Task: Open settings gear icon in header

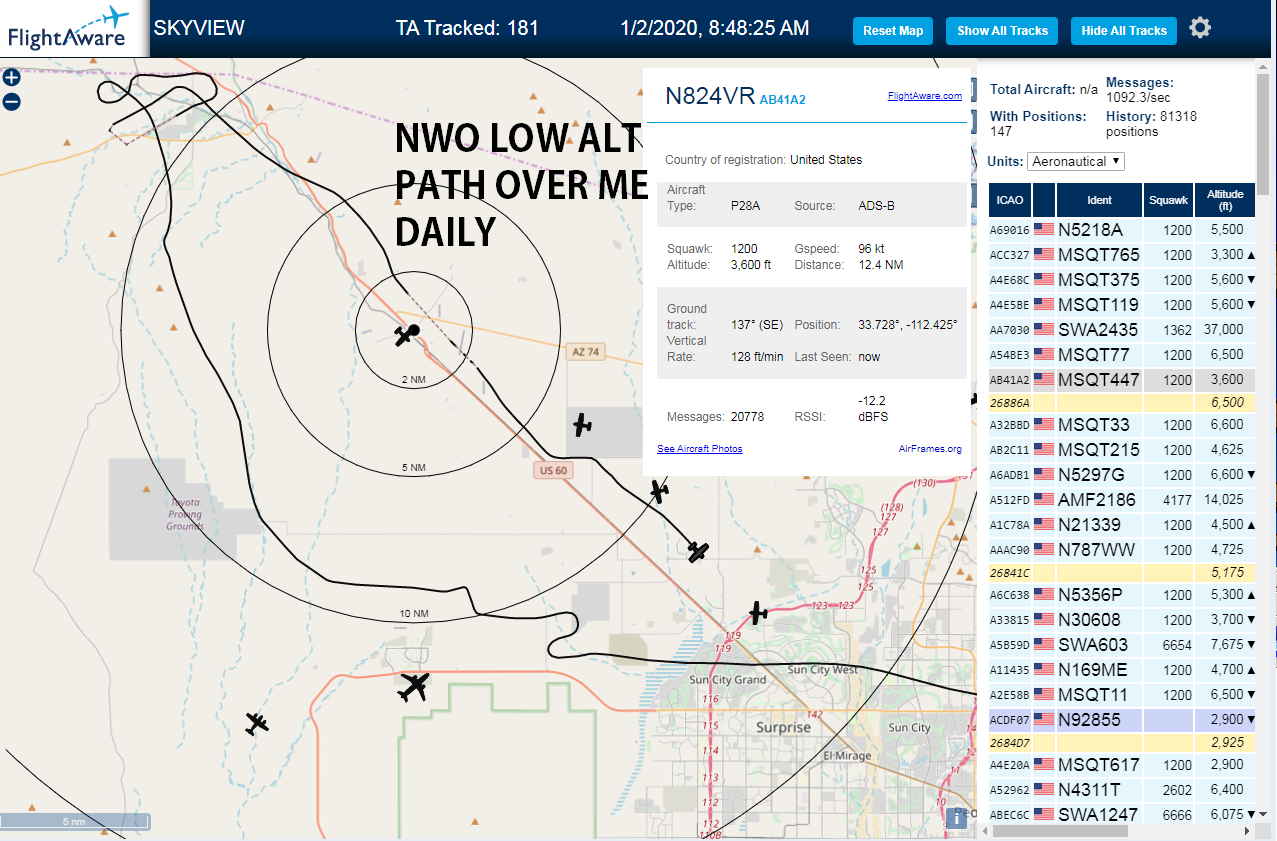Action: point(1200,28)
